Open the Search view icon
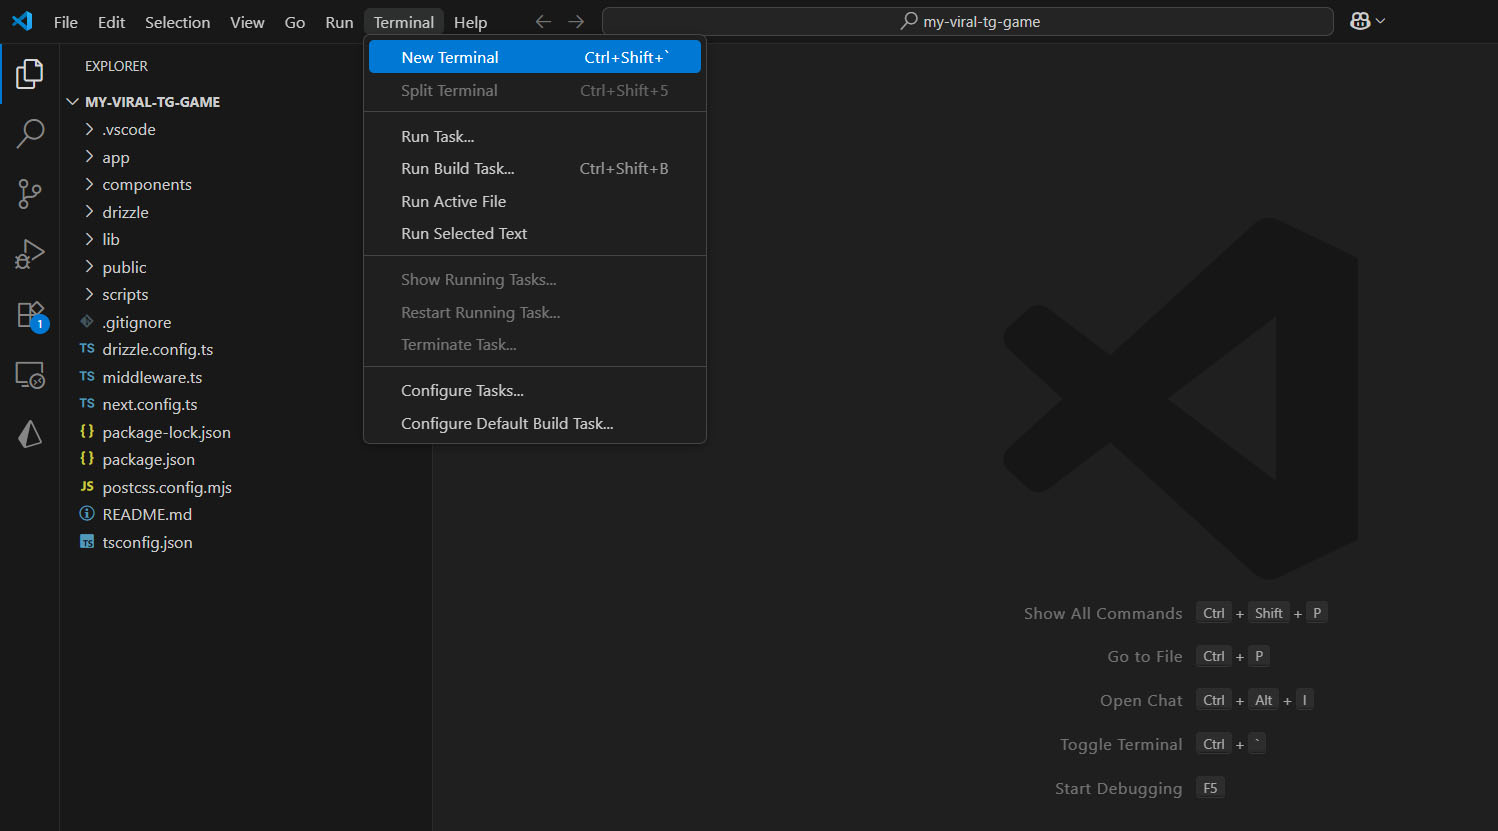 click(x=30, y=133)
